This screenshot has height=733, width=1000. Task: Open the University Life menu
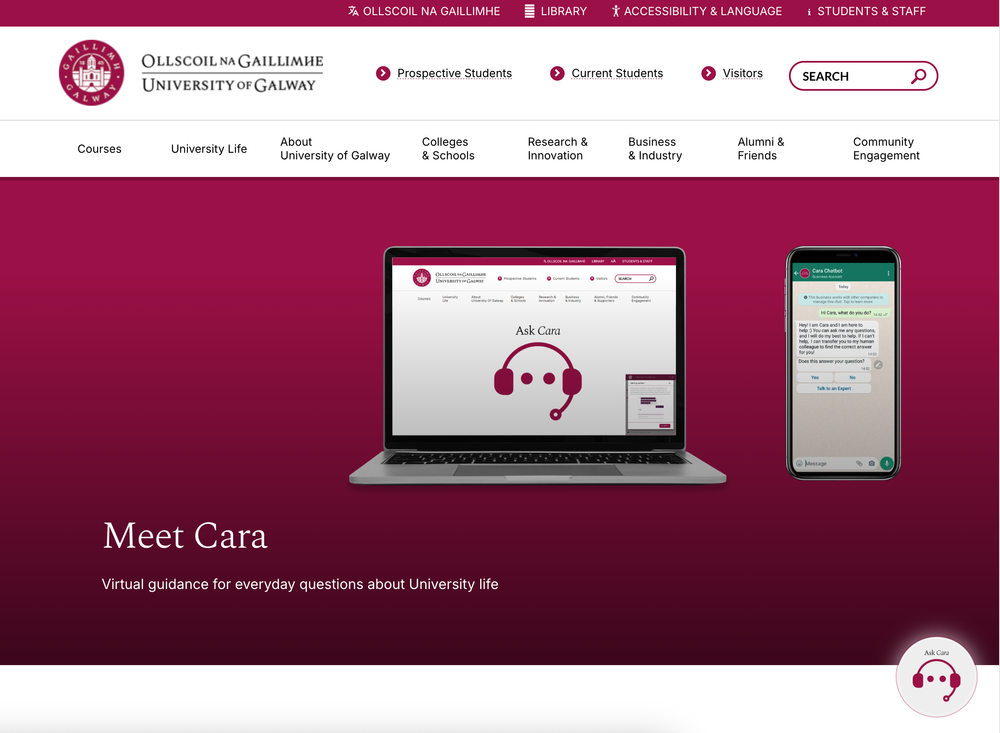point(209,149)
